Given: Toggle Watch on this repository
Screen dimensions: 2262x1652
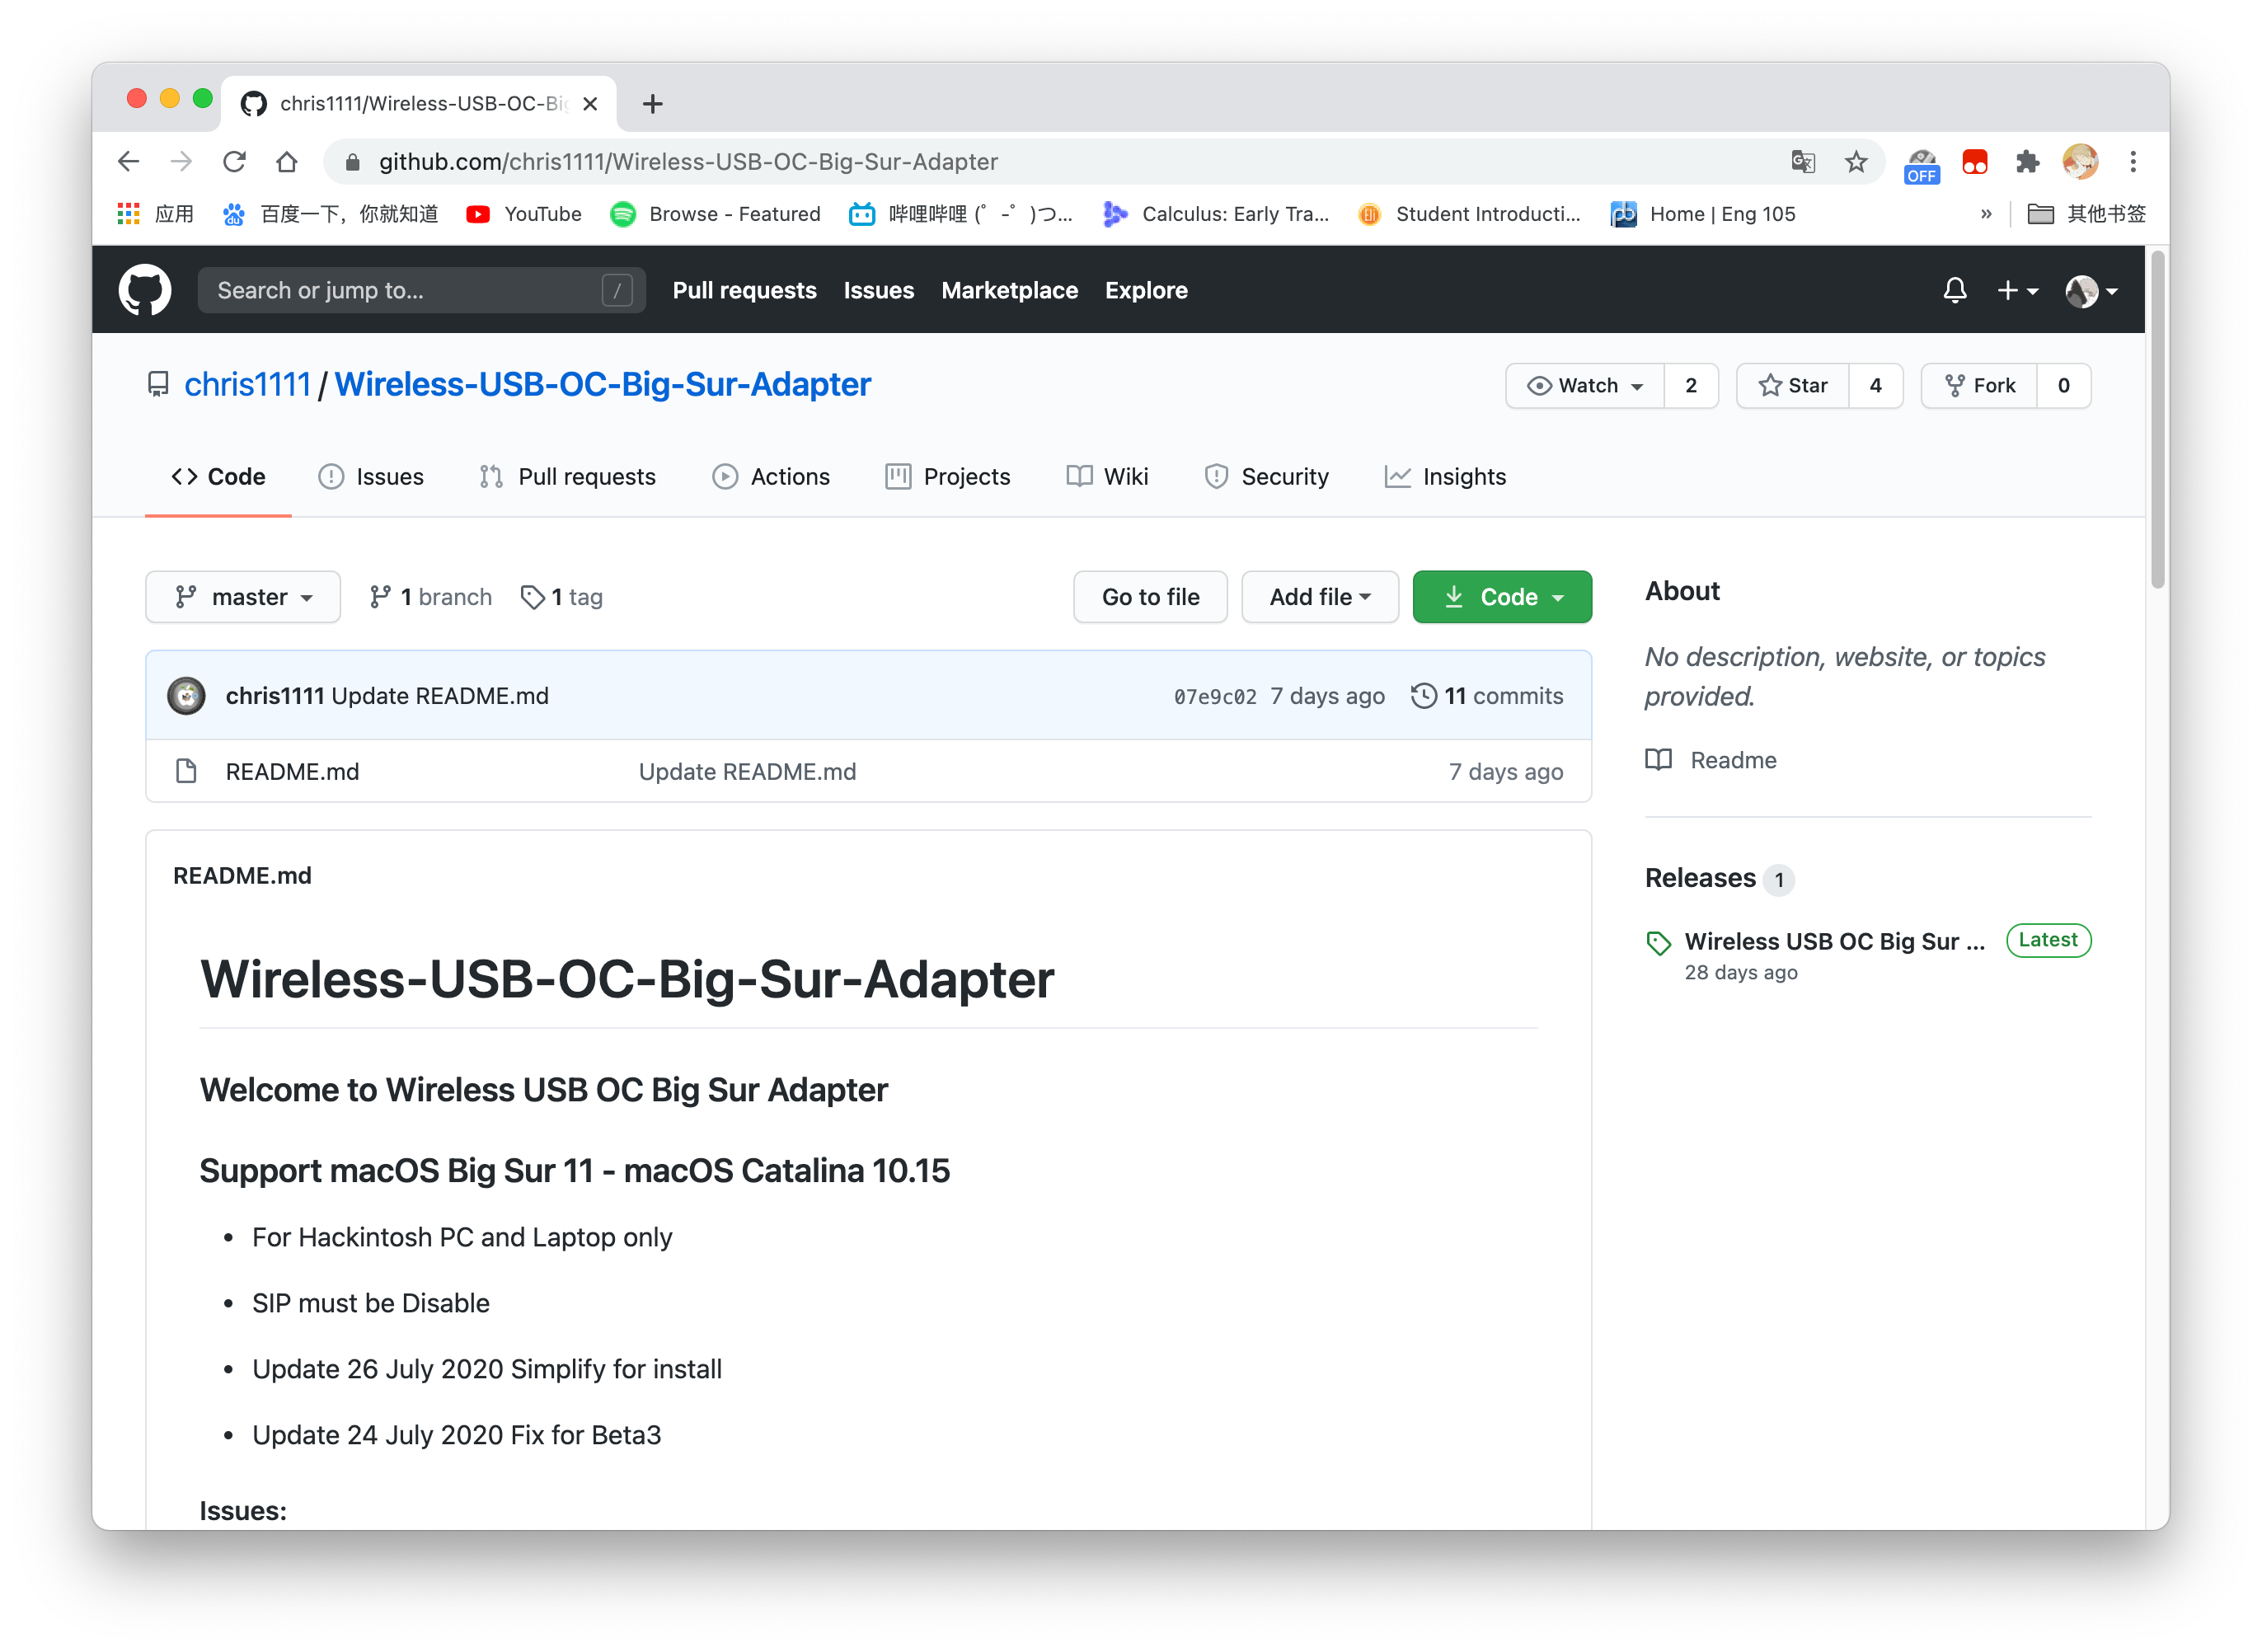Looking at the screenshot, I should tap(1585, 386).
